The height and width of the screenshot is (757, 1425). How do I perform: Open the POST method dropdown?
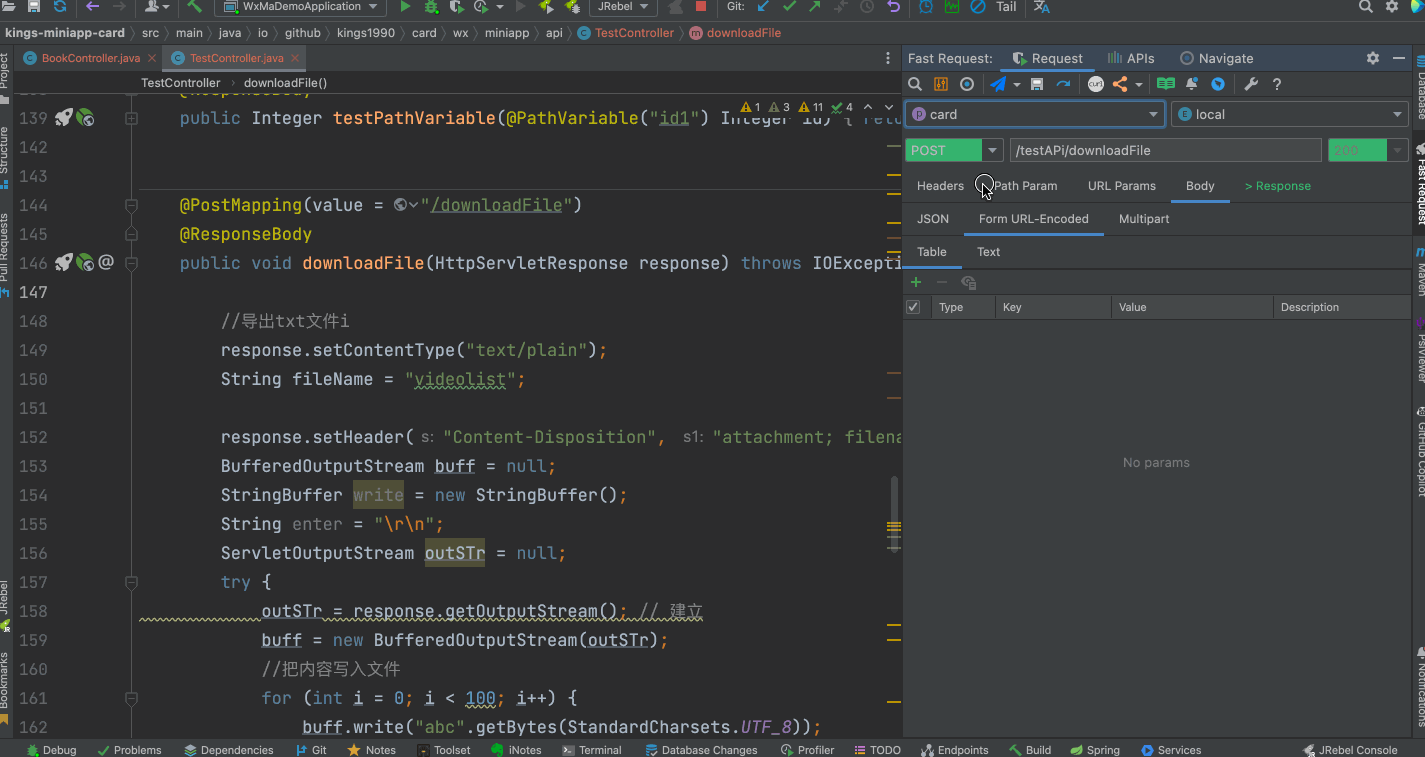[992, 151]
